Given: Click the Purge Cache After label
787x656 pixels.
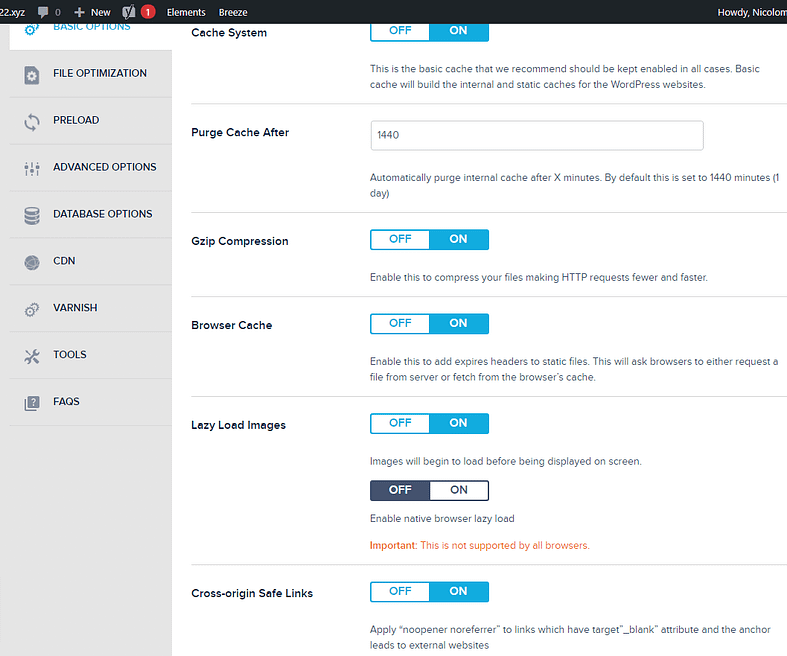Looking at the screenshot, I should (x=240, y=133).
